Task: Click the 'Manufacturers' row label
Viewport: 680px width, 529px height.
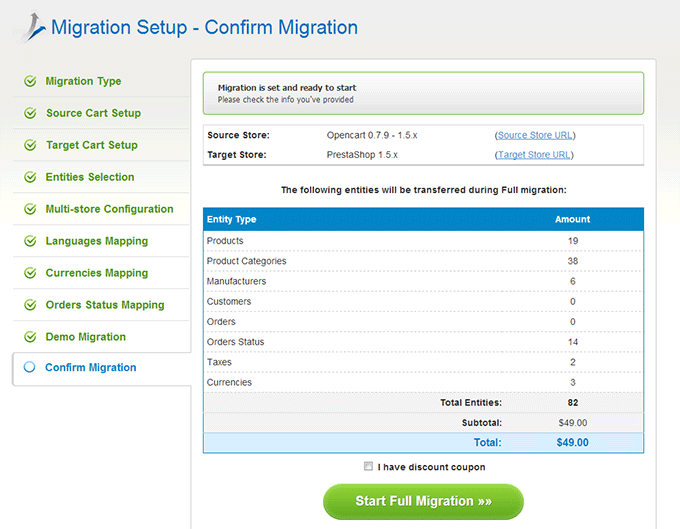Action: tap(236, 281)
